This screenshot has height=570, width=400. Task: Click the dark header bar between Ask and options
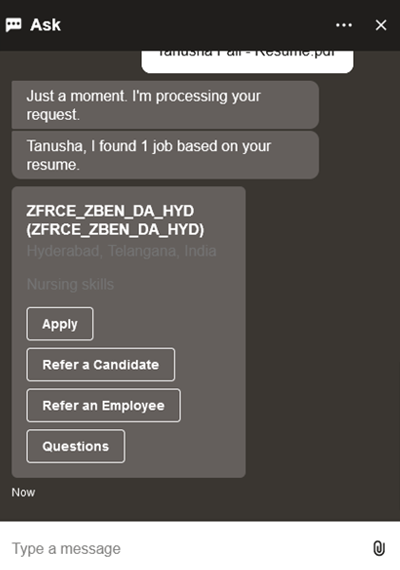(x=198, y=25)
